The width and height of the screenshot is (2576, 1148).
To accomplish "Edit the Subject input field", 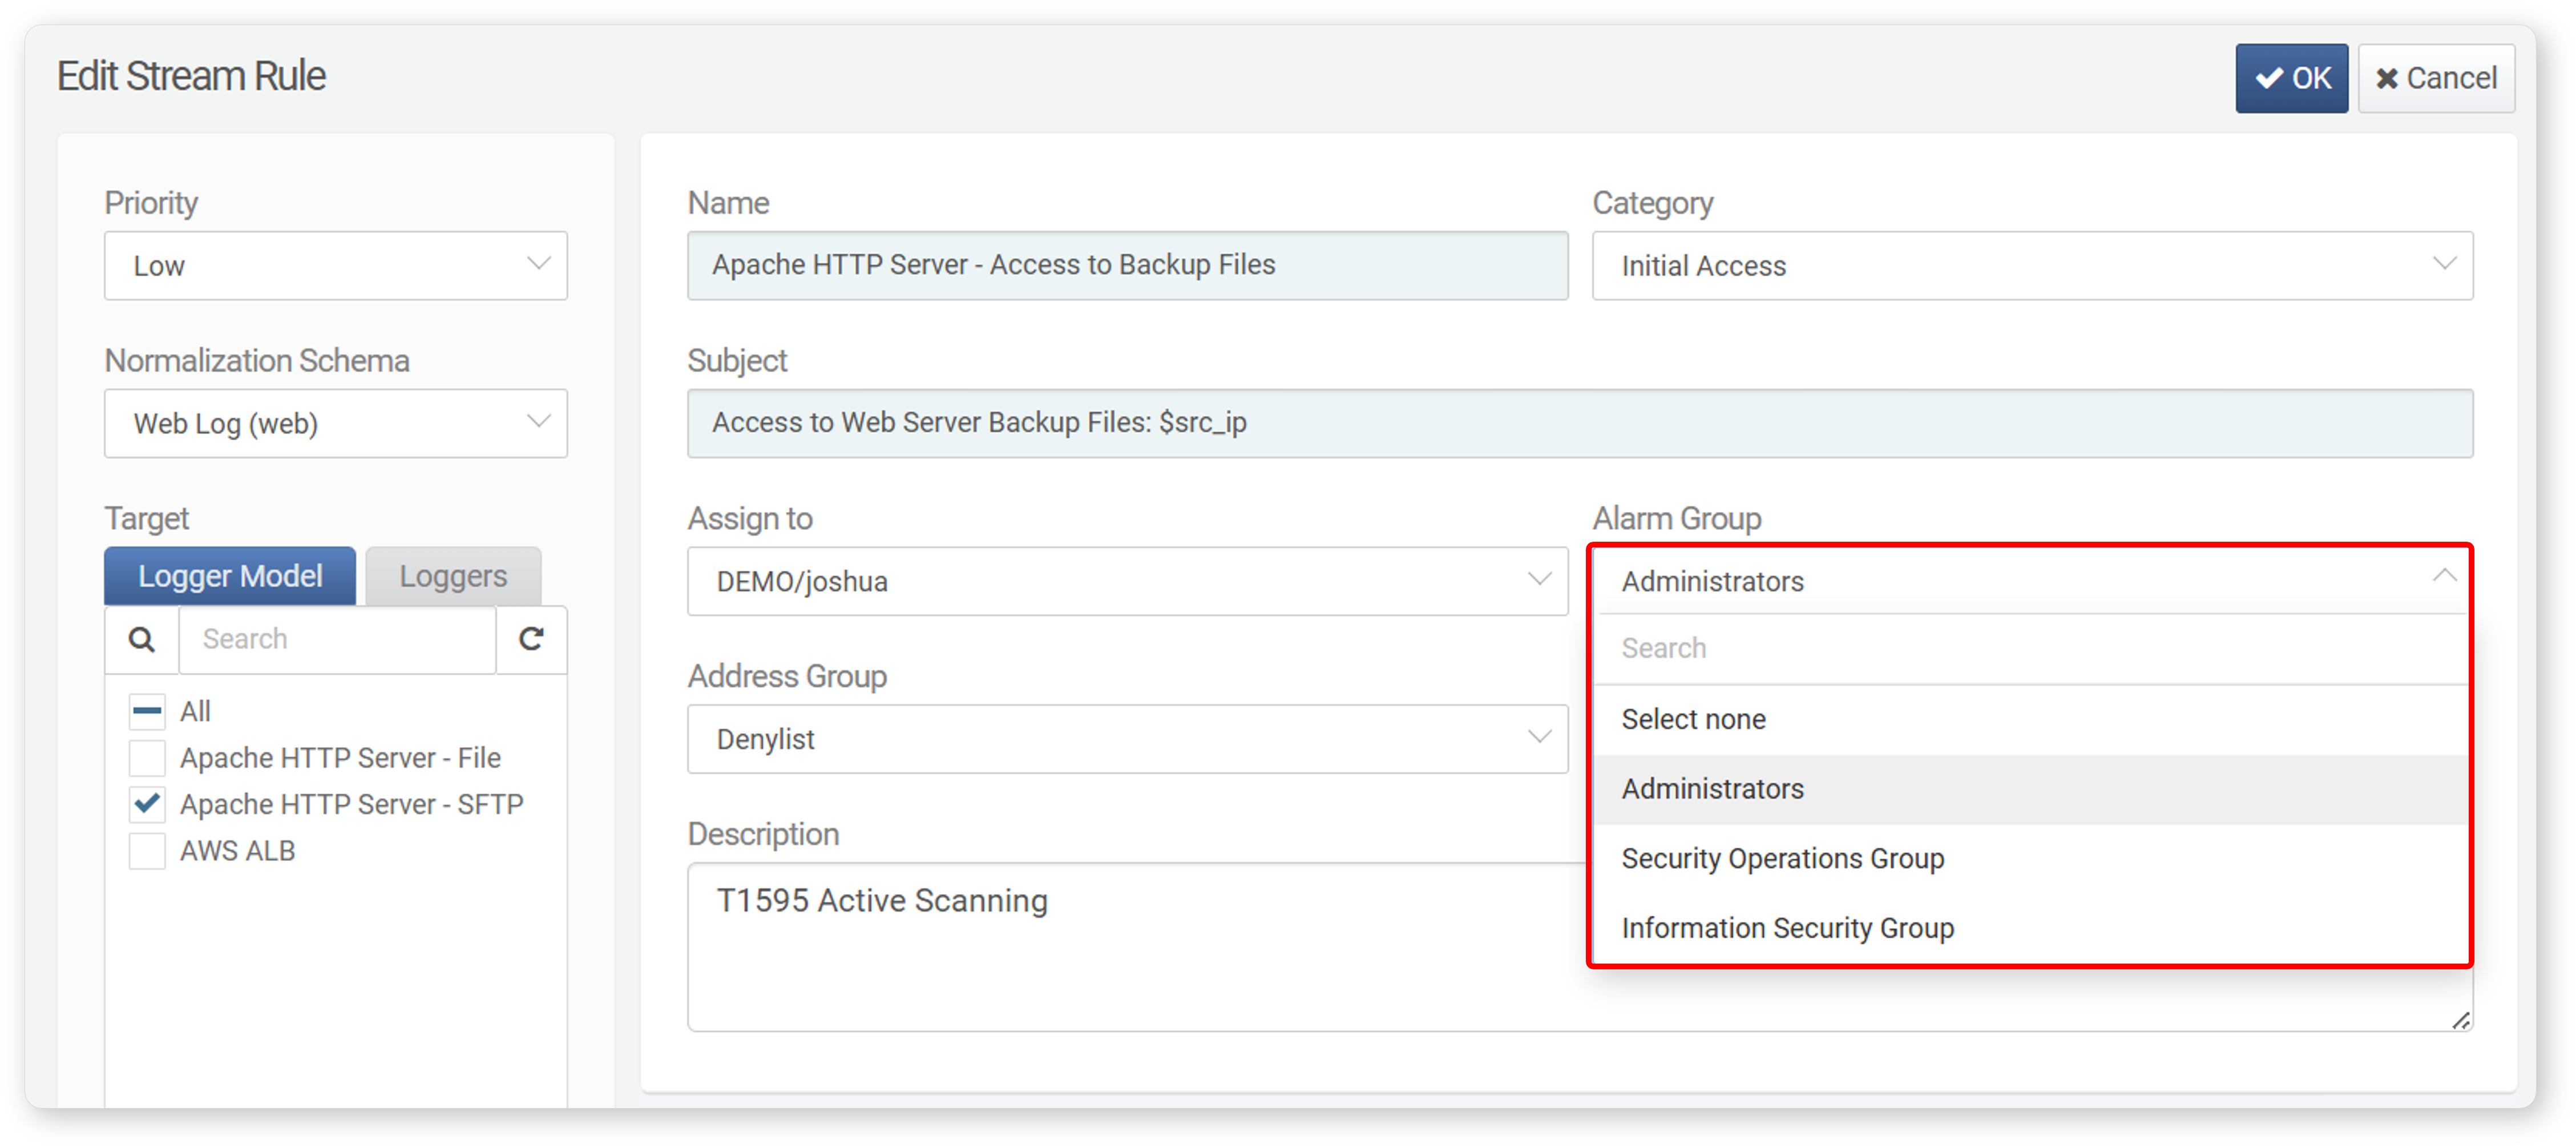I will pyautogui.click(x=1580, y=424).
